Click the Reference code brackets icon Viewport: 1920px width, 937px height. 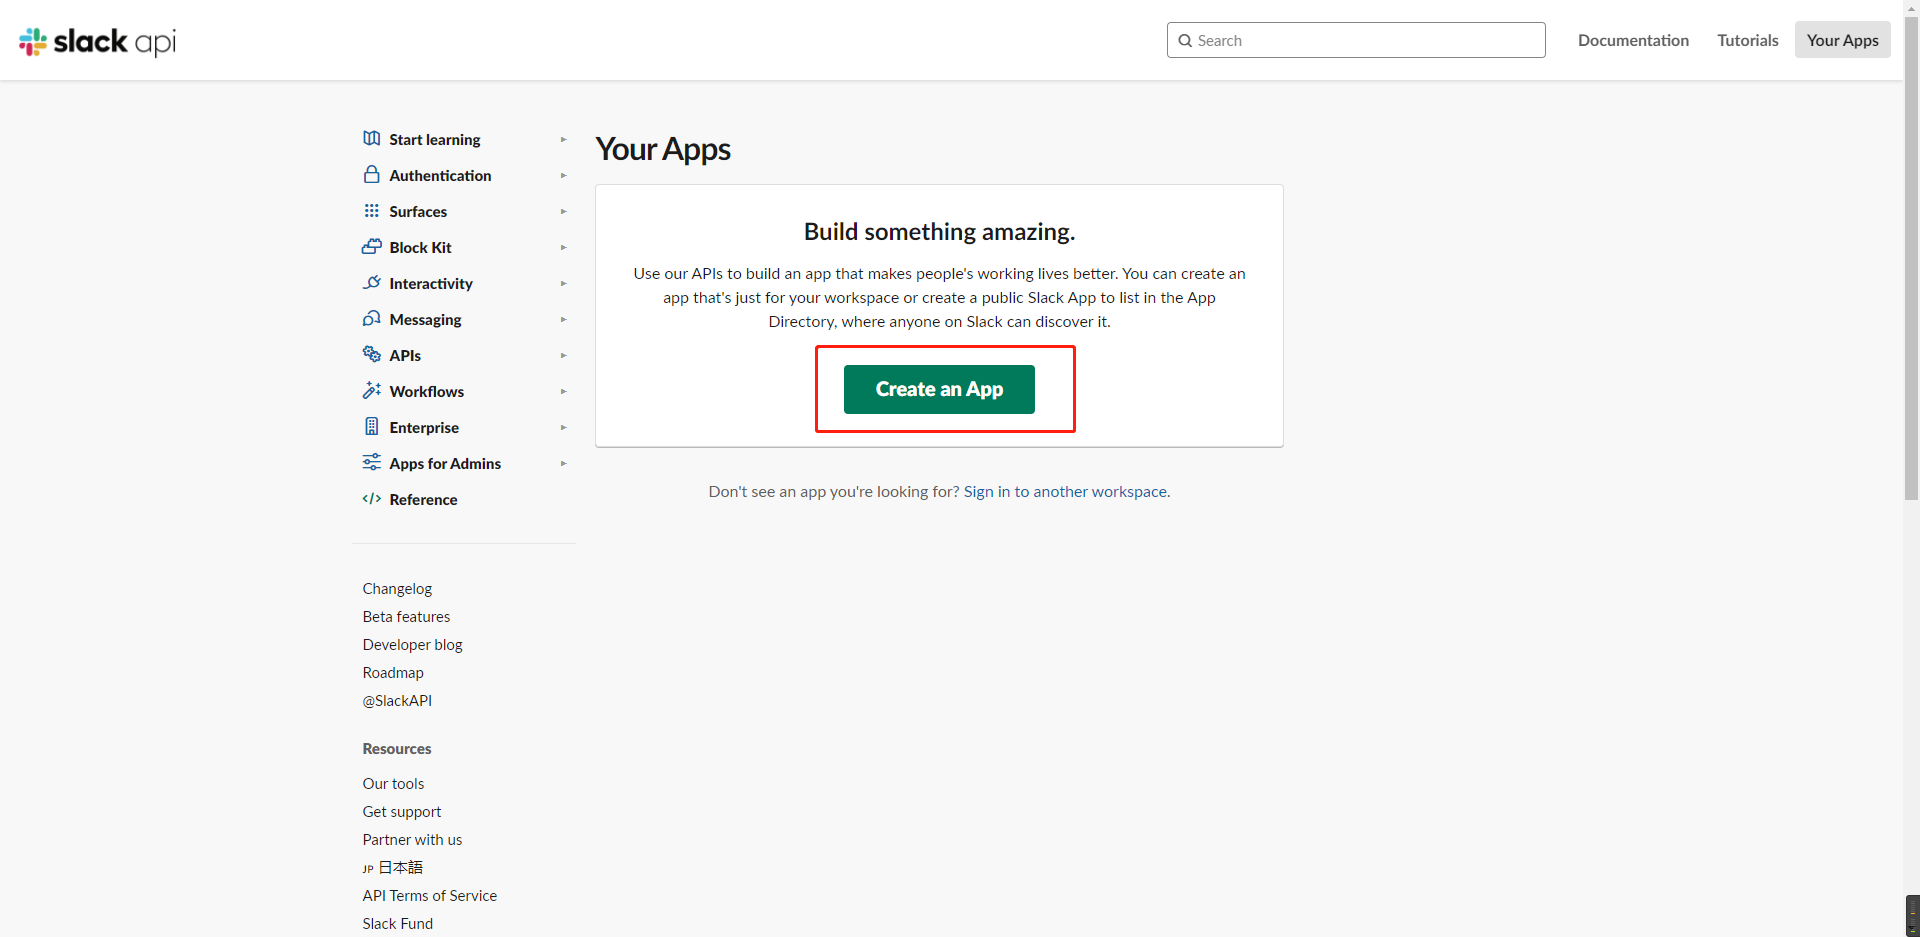372,499
